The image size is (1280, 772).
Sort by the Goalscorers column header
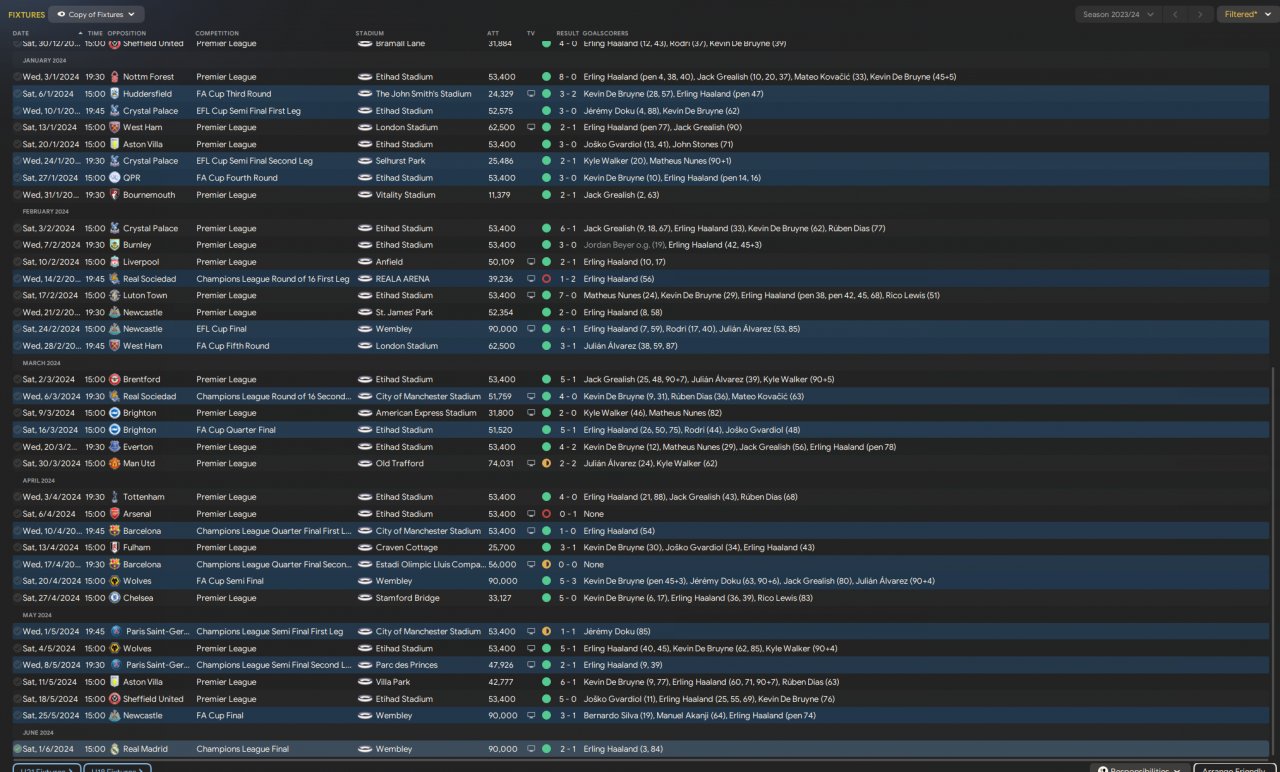coord(605,33)
